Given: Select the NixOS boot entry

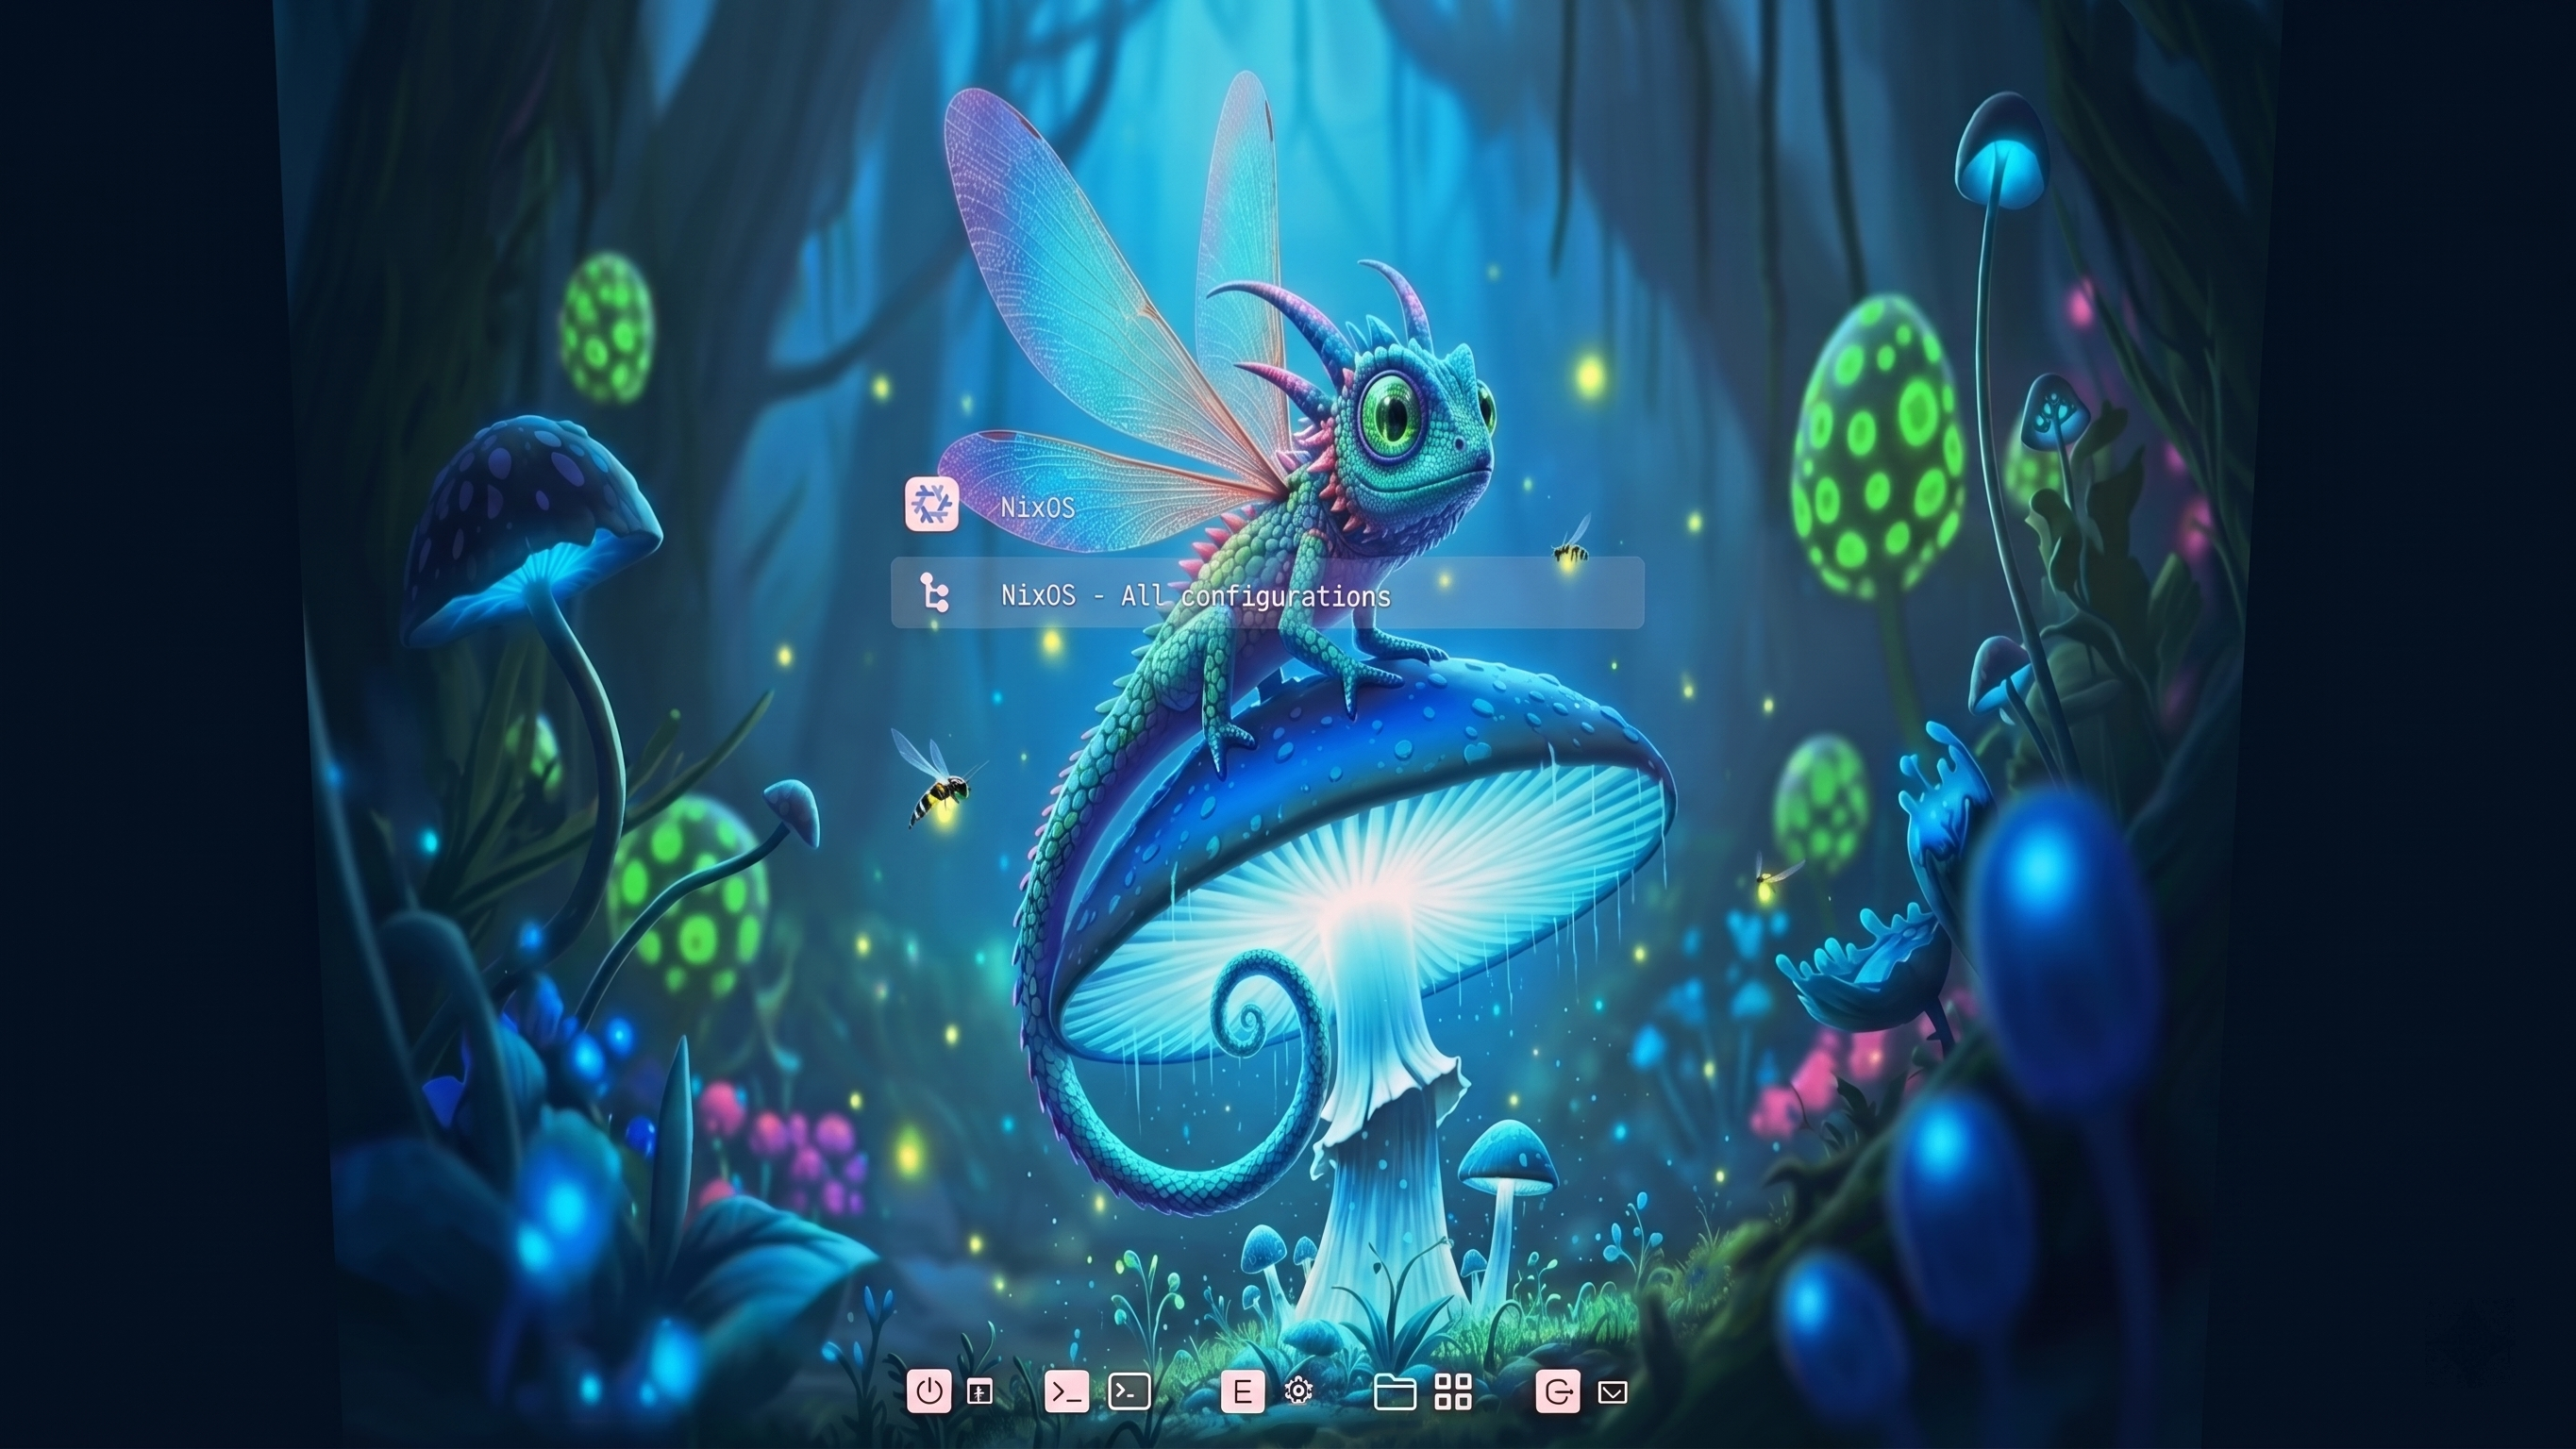Looking at the screenshot, I should point(1267,506).
